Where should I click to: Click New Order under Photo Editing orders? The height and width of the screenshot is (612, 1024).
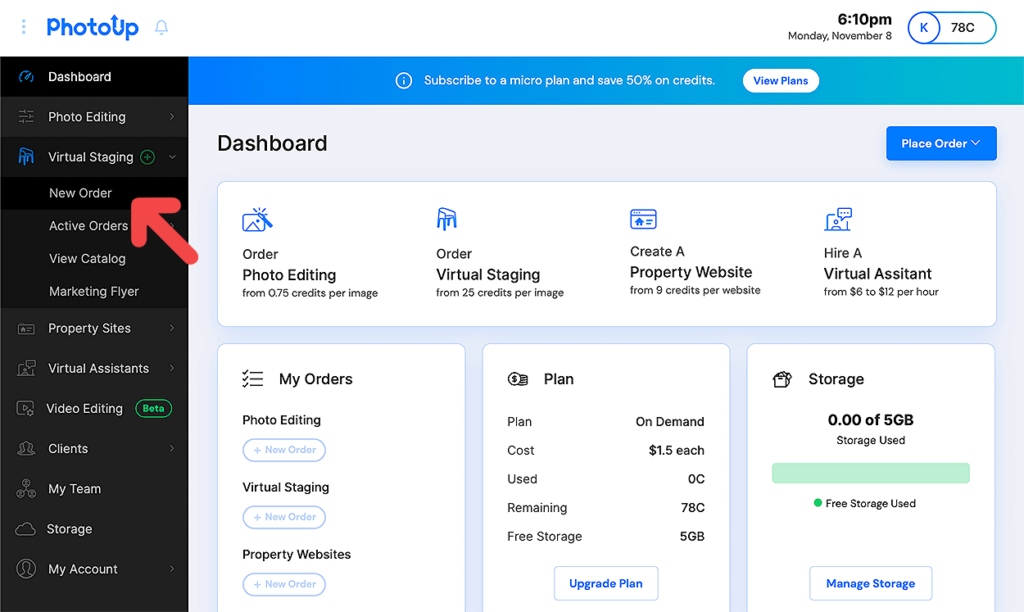click(284, 450)
